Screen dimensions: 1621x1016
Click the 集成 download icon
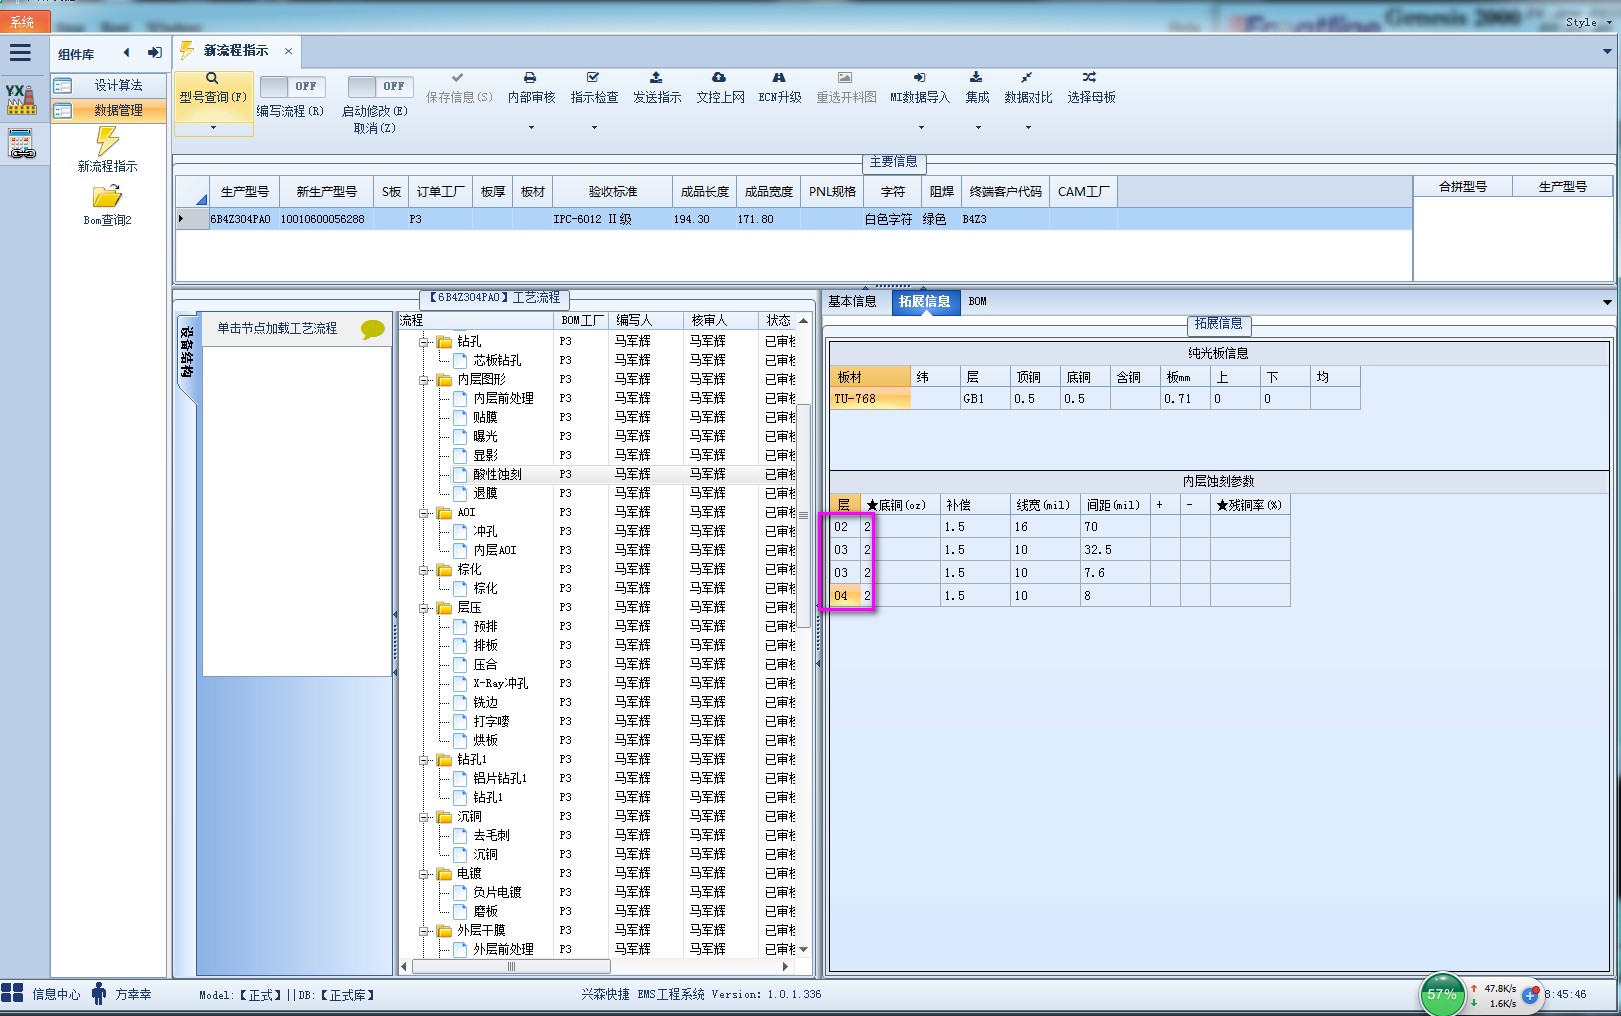point(976,77)
